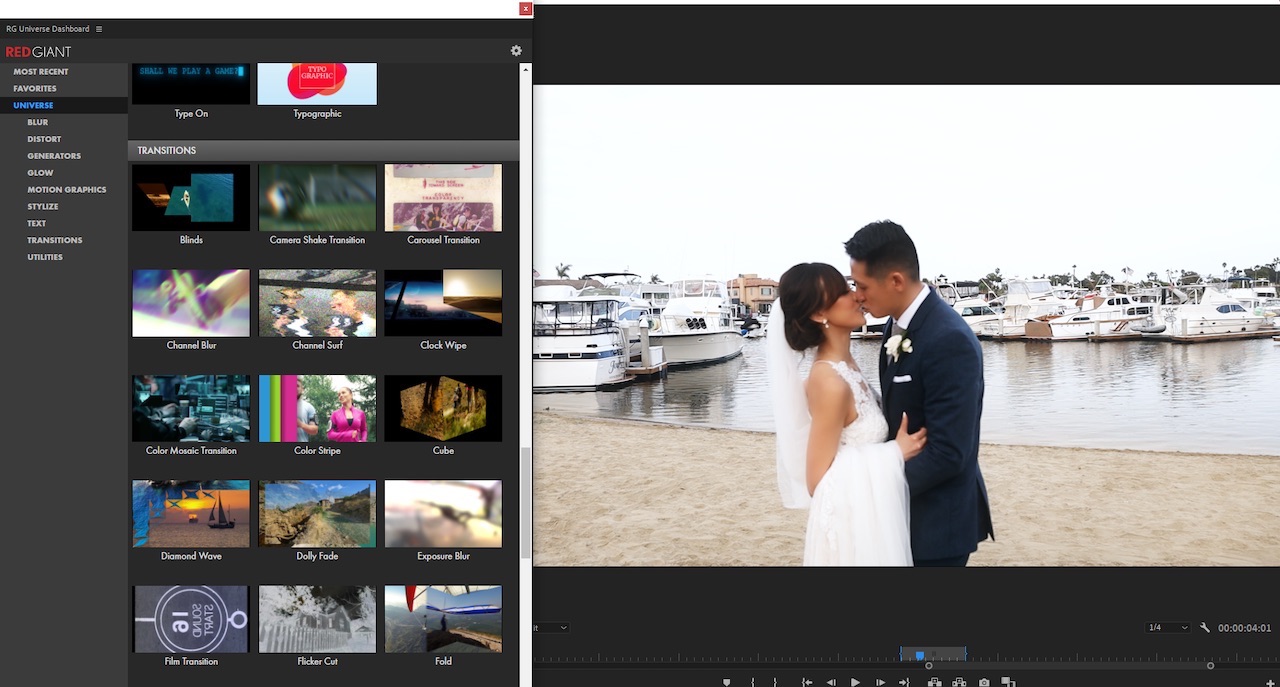Open the Red Giant settings gear

[515, 50]
